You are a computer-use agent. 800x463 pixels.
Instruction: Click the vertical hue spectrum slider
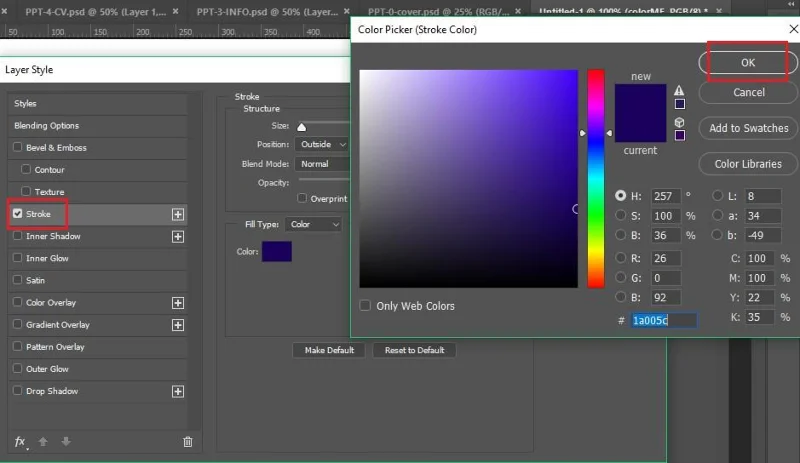[595, 179]
